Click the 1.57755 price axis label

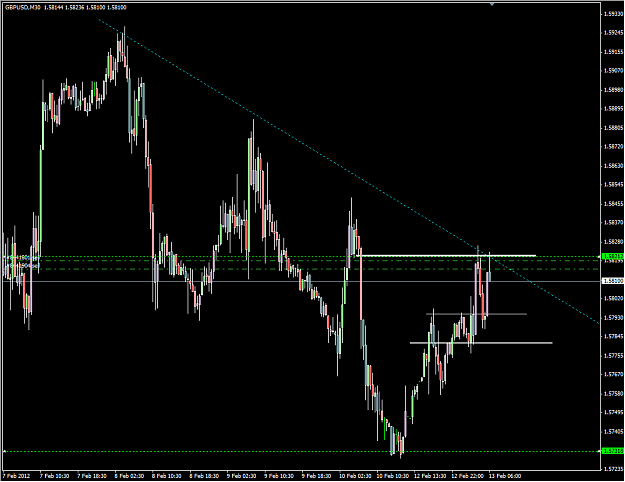click(x=613, y=356)
